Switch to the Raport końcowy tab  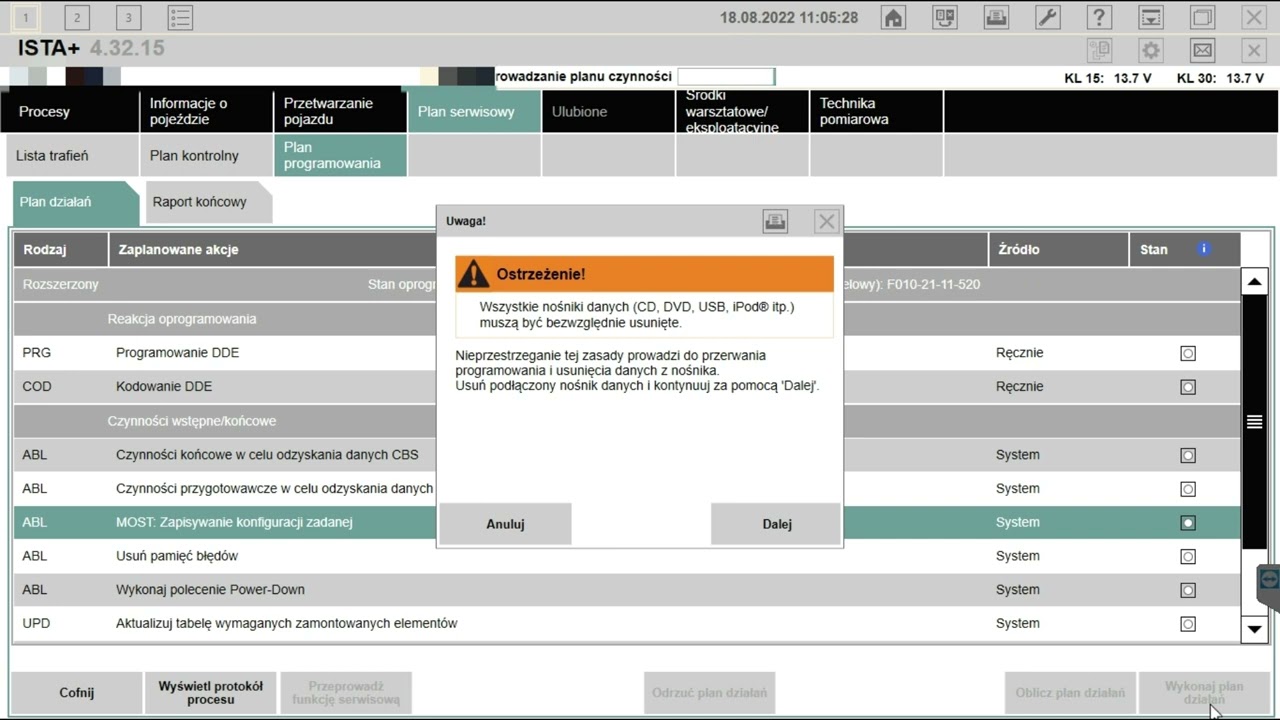coord(208,202)
